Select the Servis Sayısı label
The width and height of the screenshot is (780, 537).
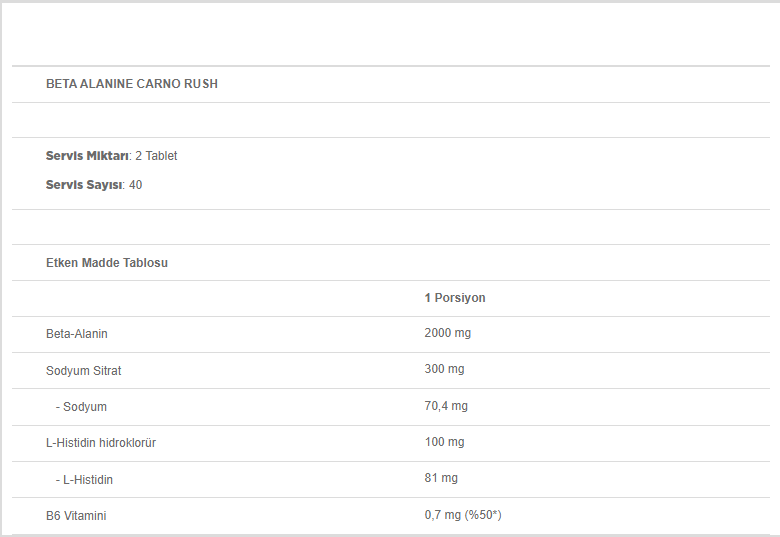click(x=84, y=185)
